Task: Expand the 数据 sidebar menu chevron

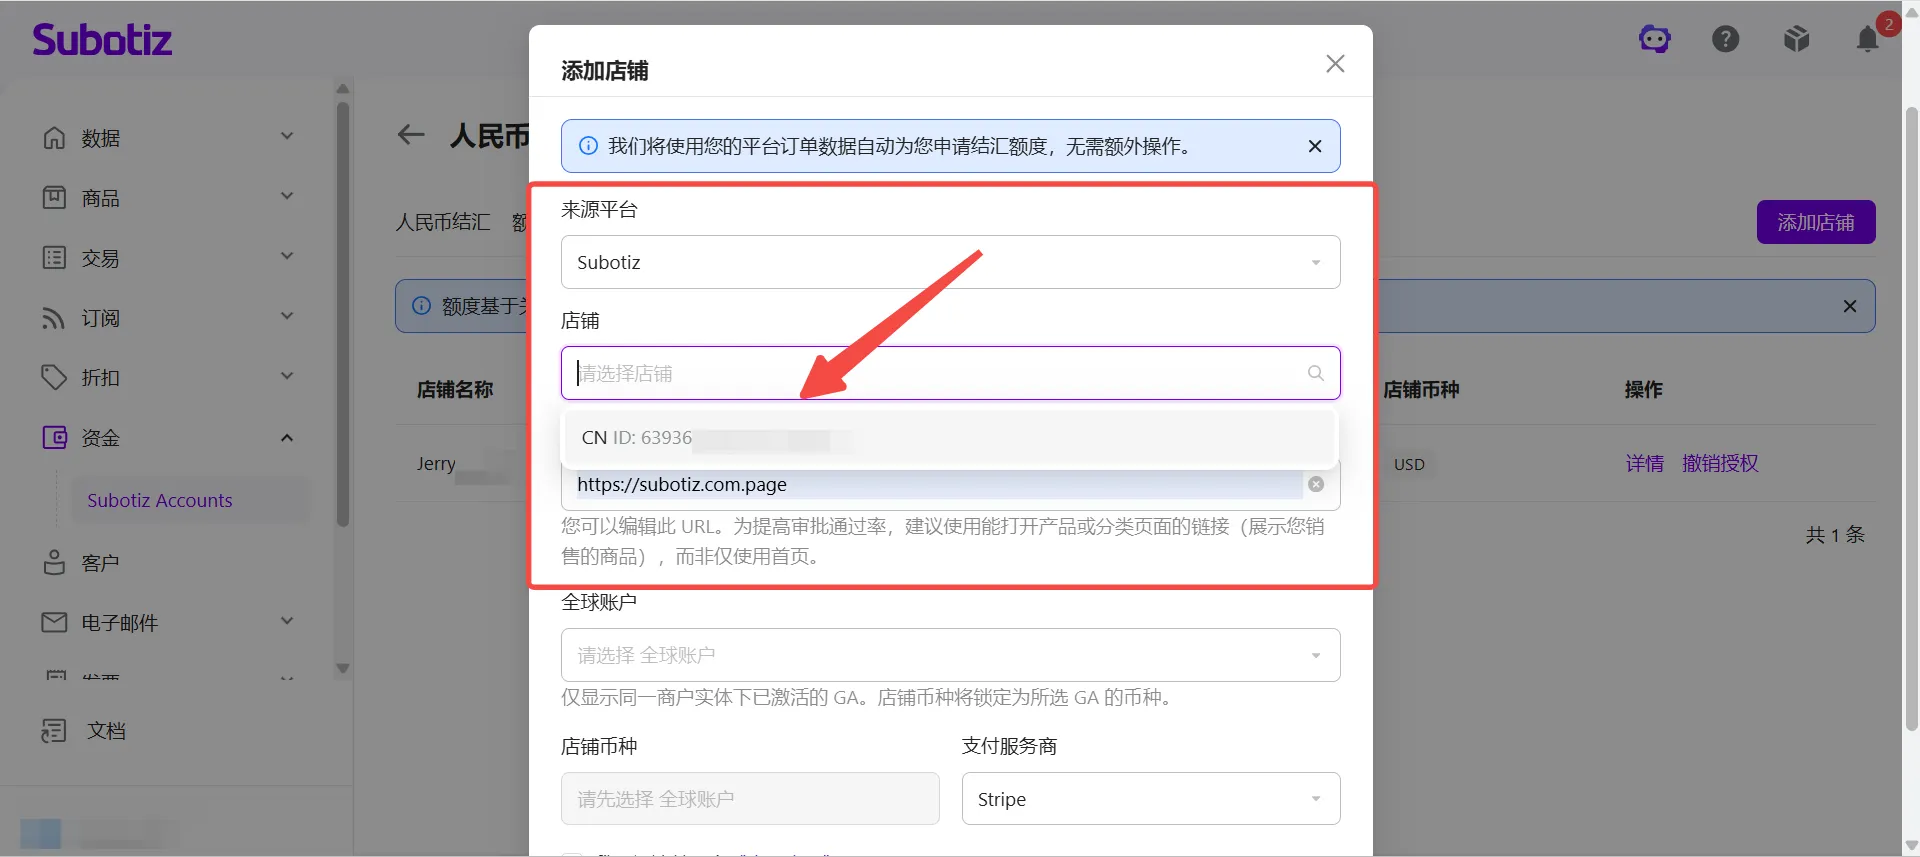Action: coord(287,136)
